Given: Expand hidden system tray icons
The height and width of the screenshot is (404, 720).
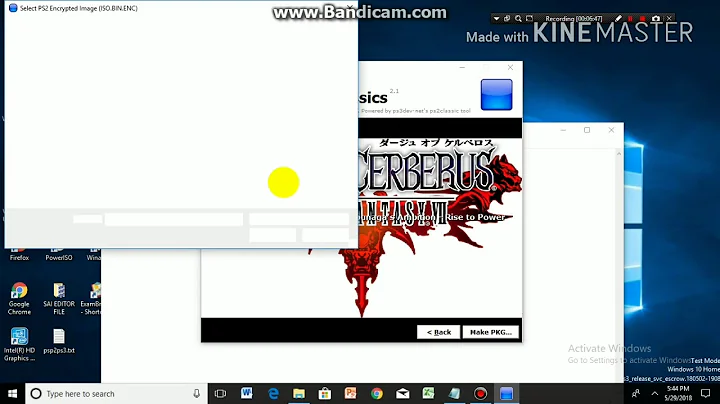Looking at the screenshot, I should coord(655,393).
